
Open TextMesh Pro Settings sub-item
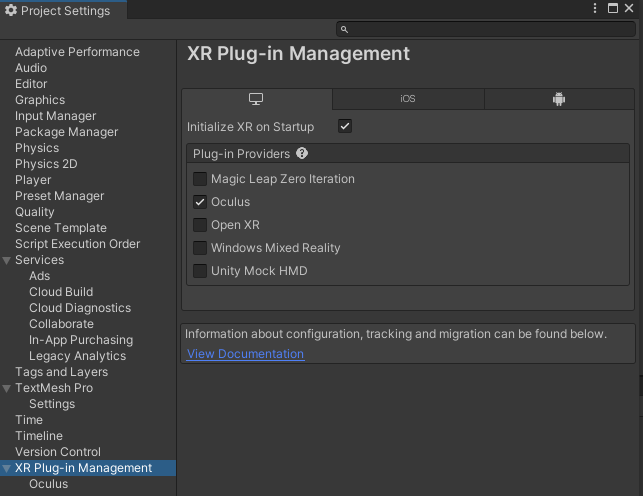click(52, 403)
